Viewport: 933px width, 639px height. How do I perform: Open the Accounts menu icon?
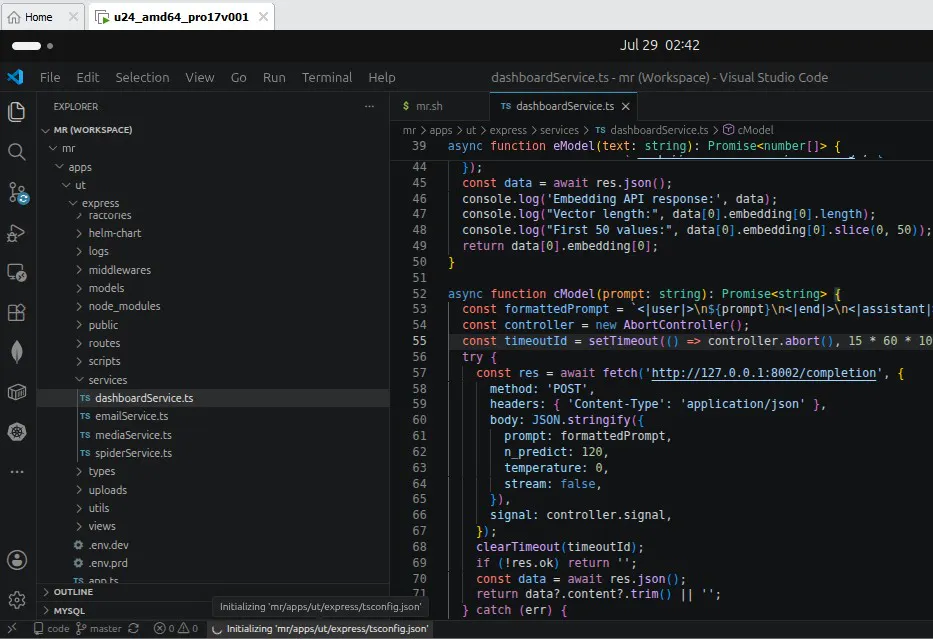point(17,560)
